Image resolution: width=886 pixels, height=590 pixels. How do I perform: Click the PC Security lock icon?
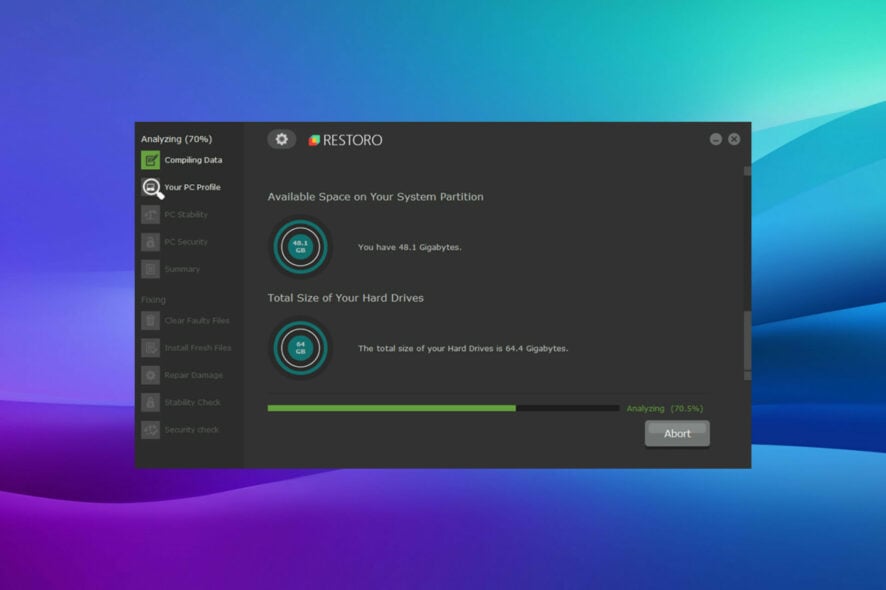pos(150,242)
